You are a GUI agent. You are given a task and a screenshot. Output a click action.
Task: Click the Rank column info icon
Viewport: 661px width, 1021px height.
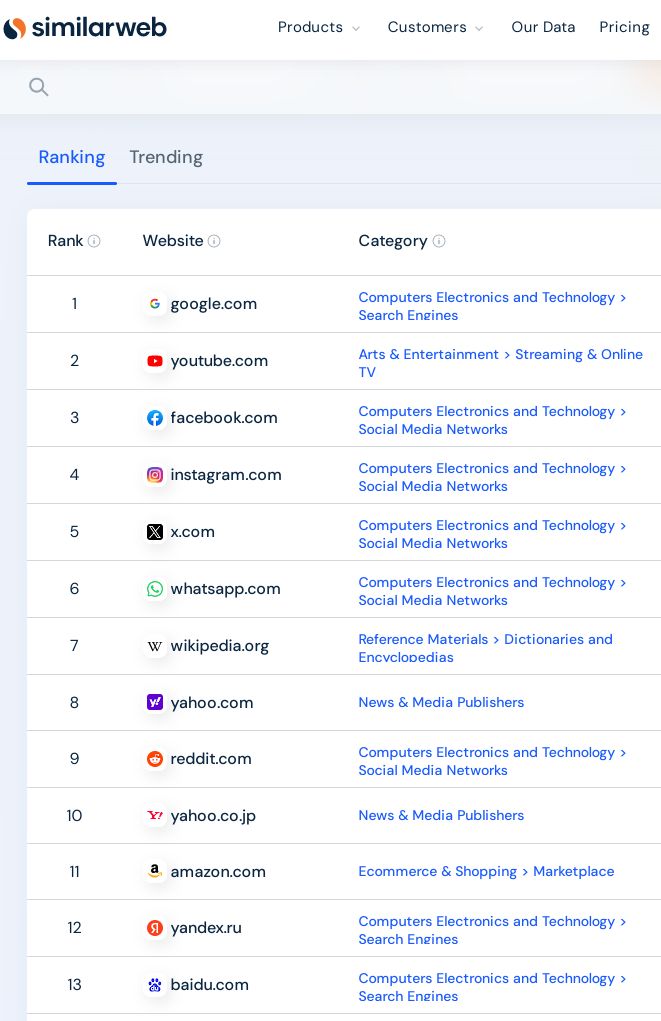tap(94, 241)
